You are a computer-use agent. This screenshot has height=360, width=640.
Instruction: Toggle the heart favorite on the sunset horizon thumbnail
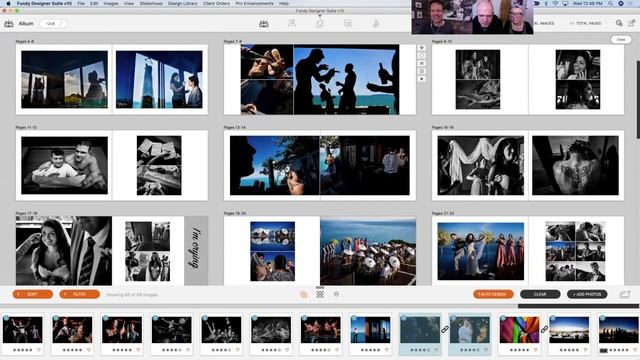click(x=586, y=350)
